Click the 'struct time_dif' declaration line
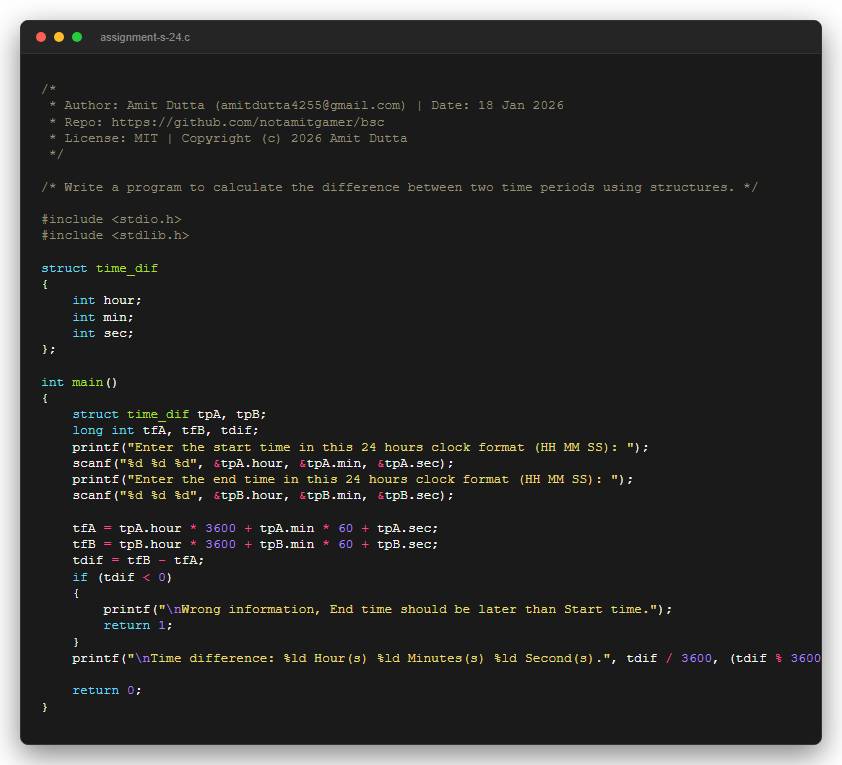Image resolution: width=842 pixels, height=765 pixels. click(x=100, y=268)
